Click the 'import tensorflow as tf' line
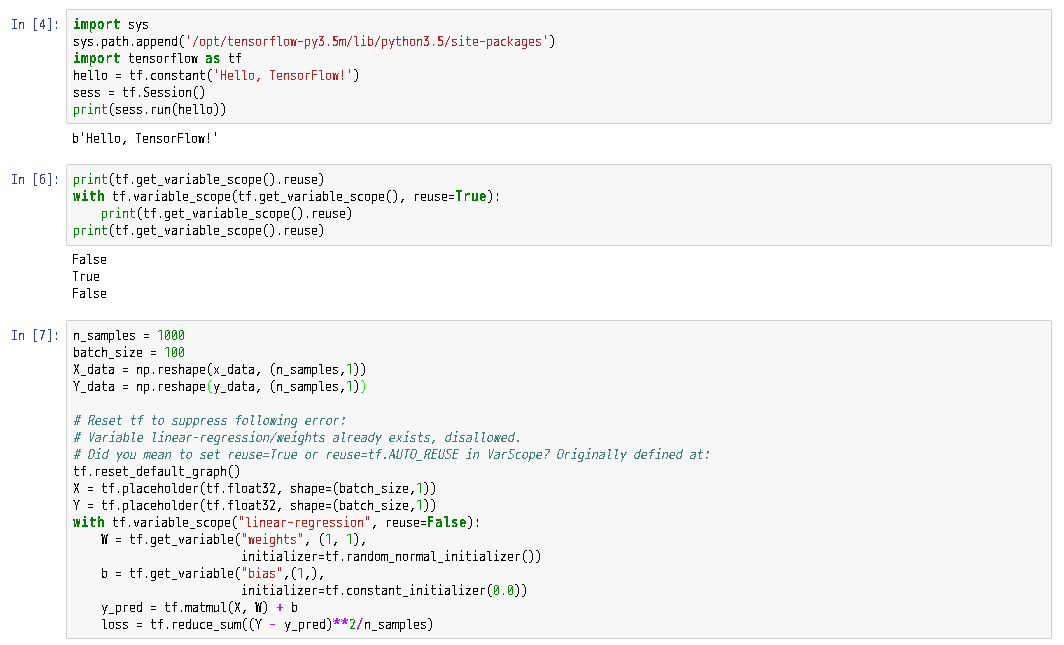The image size is (1064, 645). (x=157, y=58)
